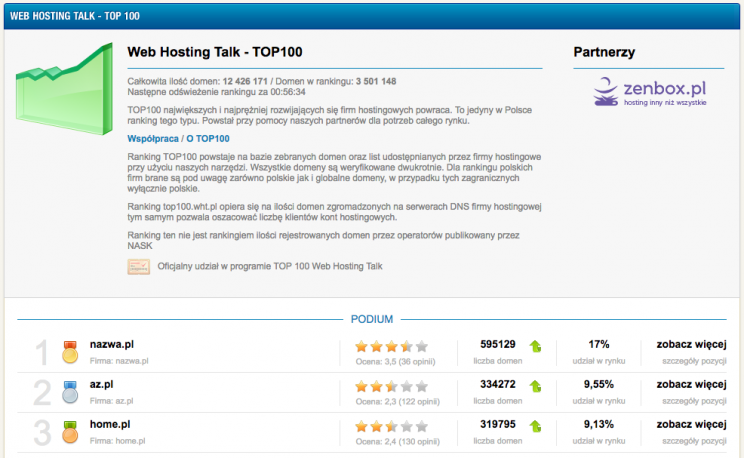Click market share 9,13%

point(599,424)
